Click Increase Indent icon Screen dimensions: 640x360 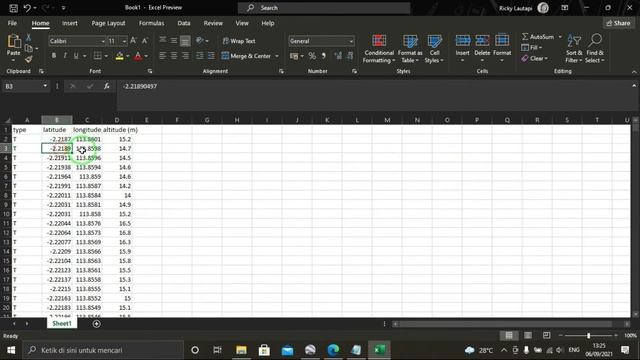pos(211,56)
